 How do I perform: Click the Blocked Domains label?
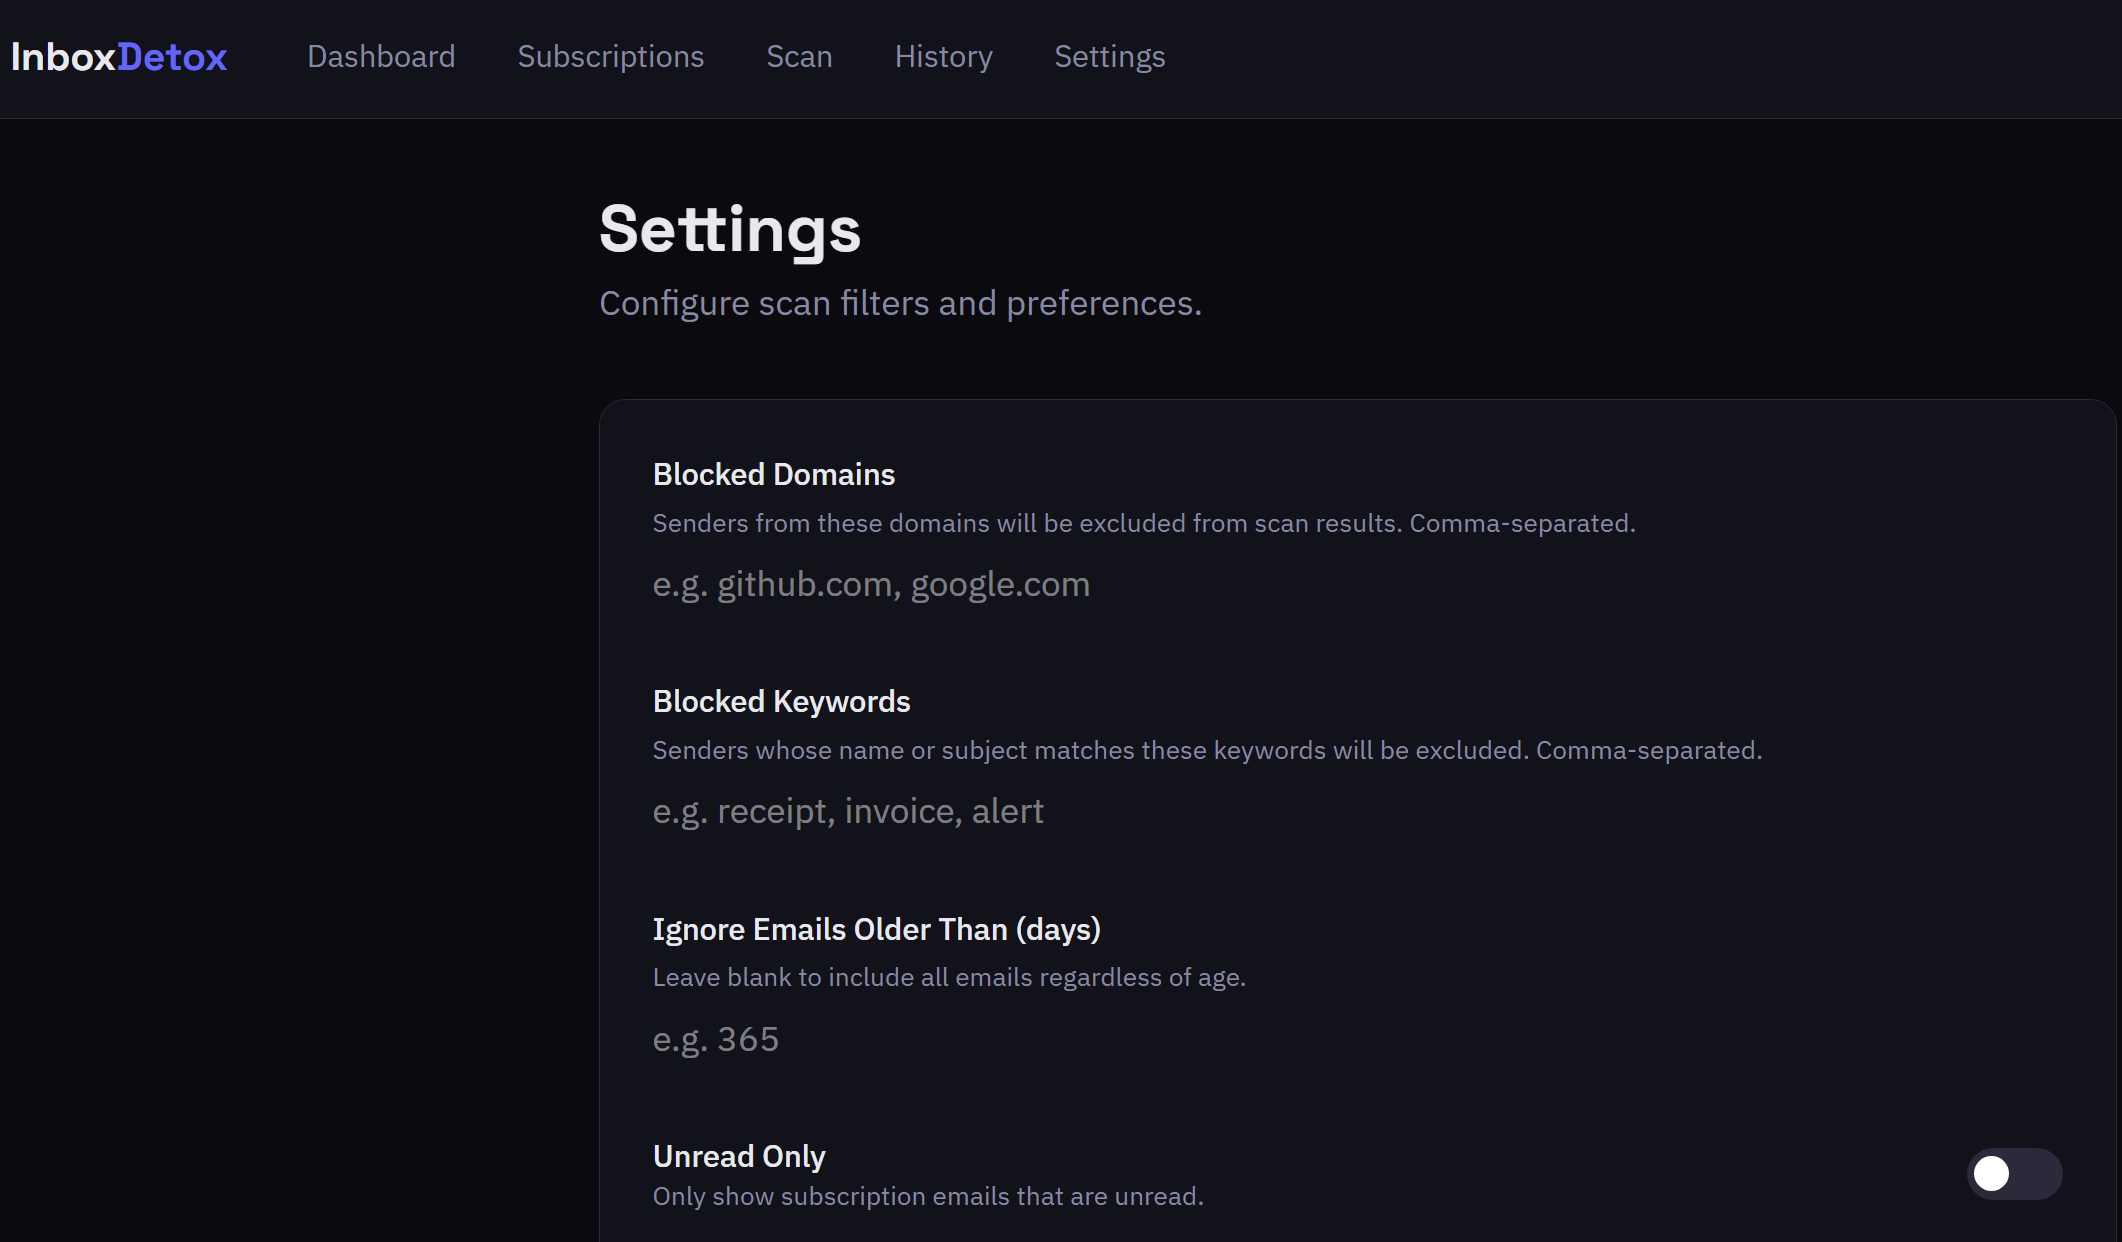click(773, 474)
